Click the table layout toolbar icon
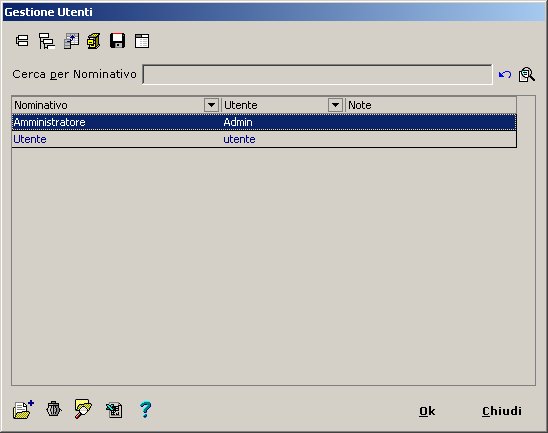 point(142,41)
